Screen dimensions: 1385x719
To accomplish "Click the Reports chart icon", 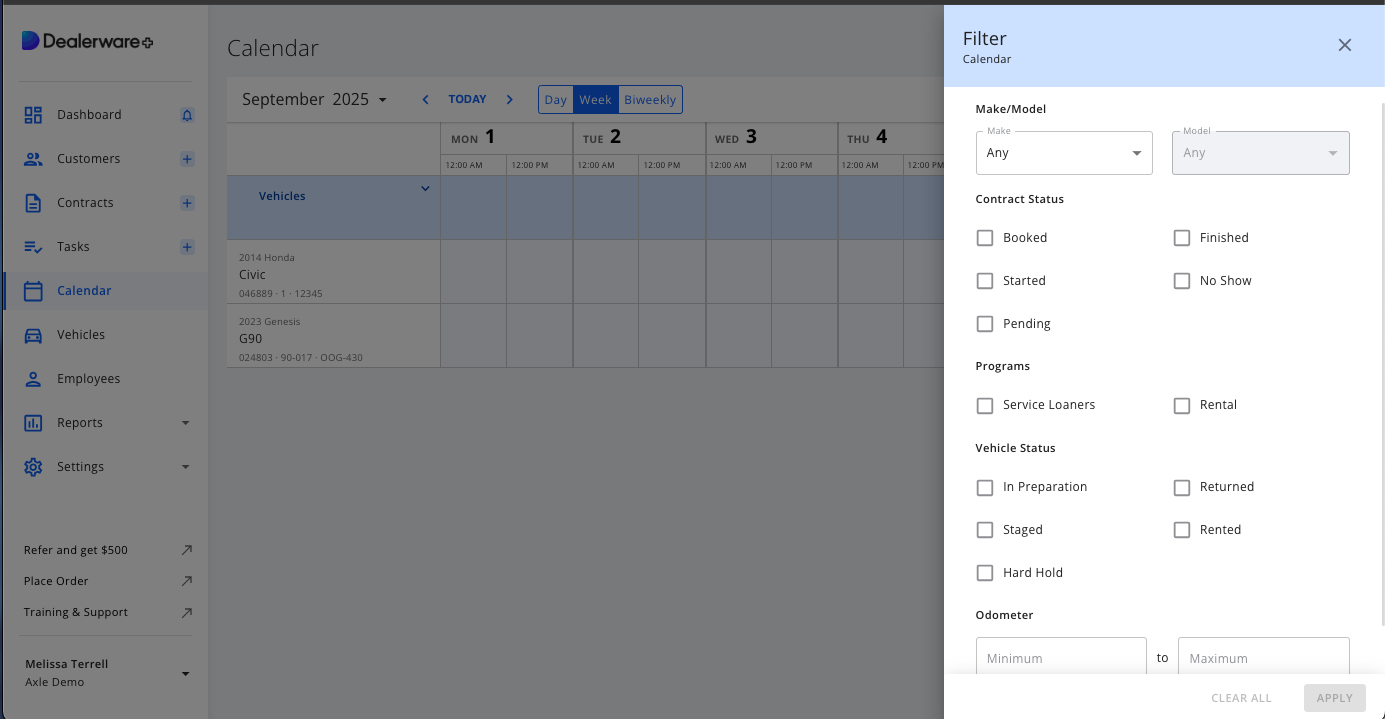I will click(x=33, y=423).
